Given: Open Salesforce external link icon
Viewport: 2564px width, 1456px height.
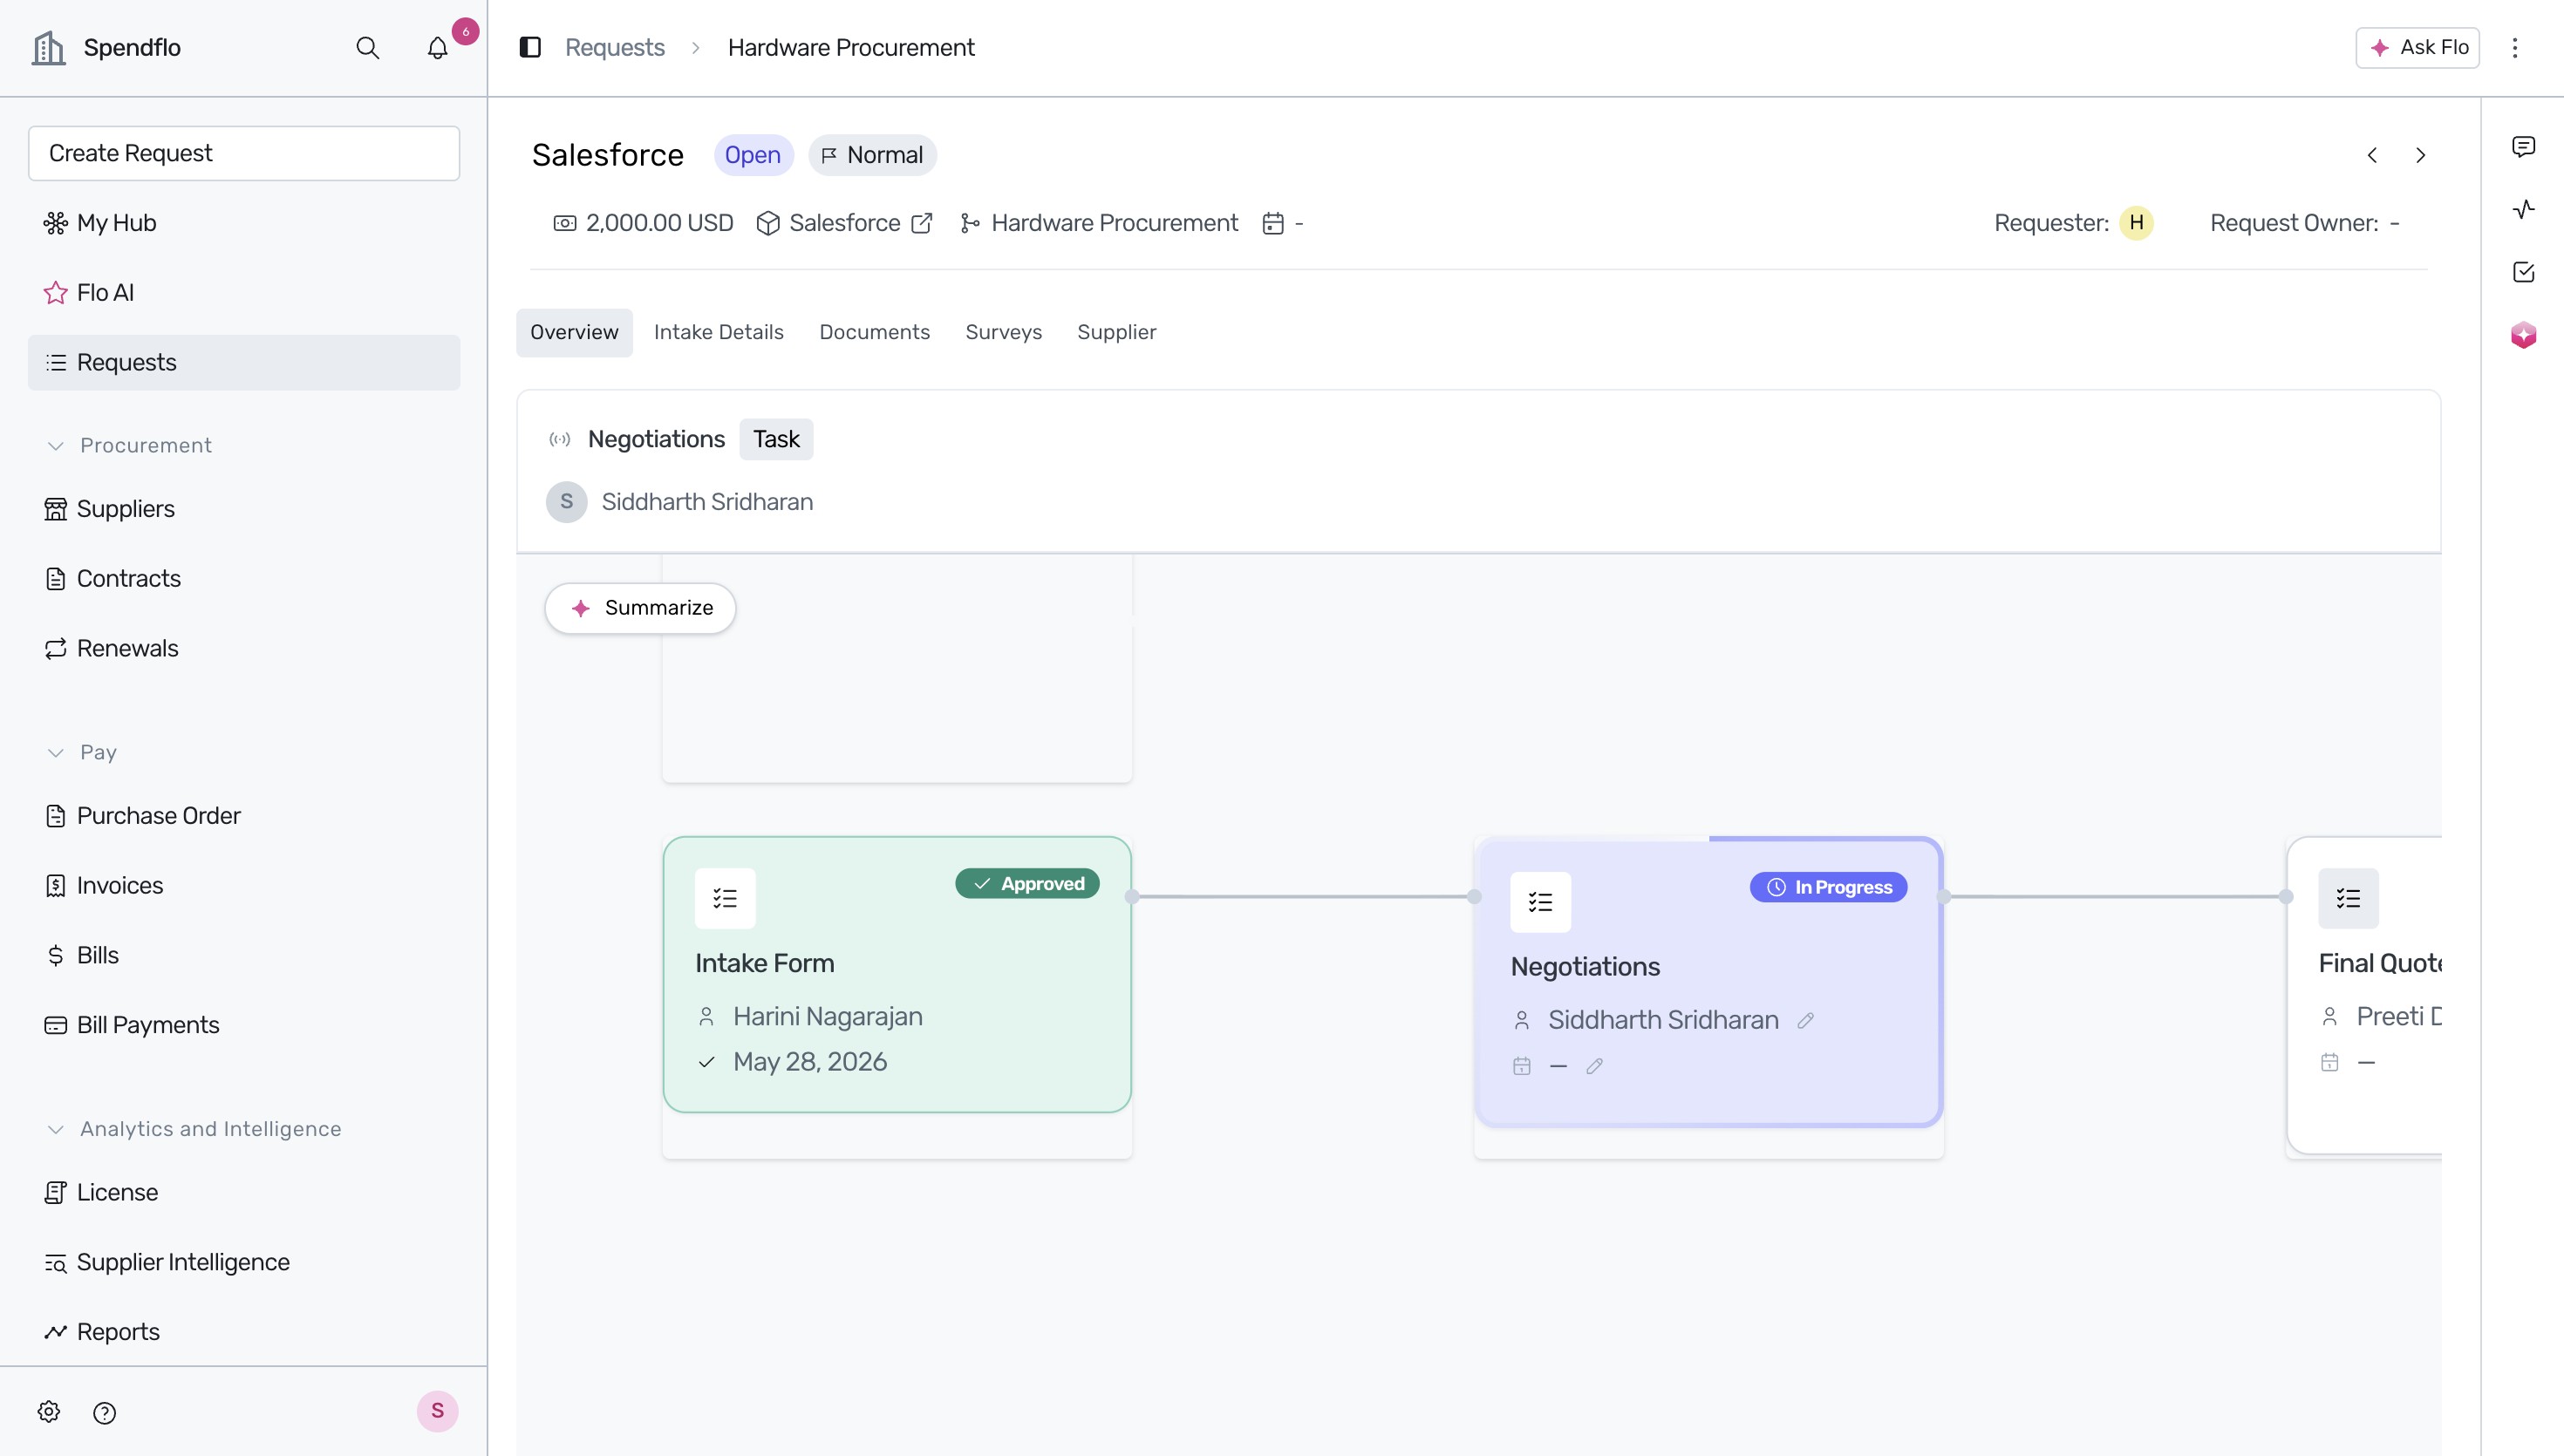Looking at the screenshot, I should pyautogui.click(x=922, y=223).
